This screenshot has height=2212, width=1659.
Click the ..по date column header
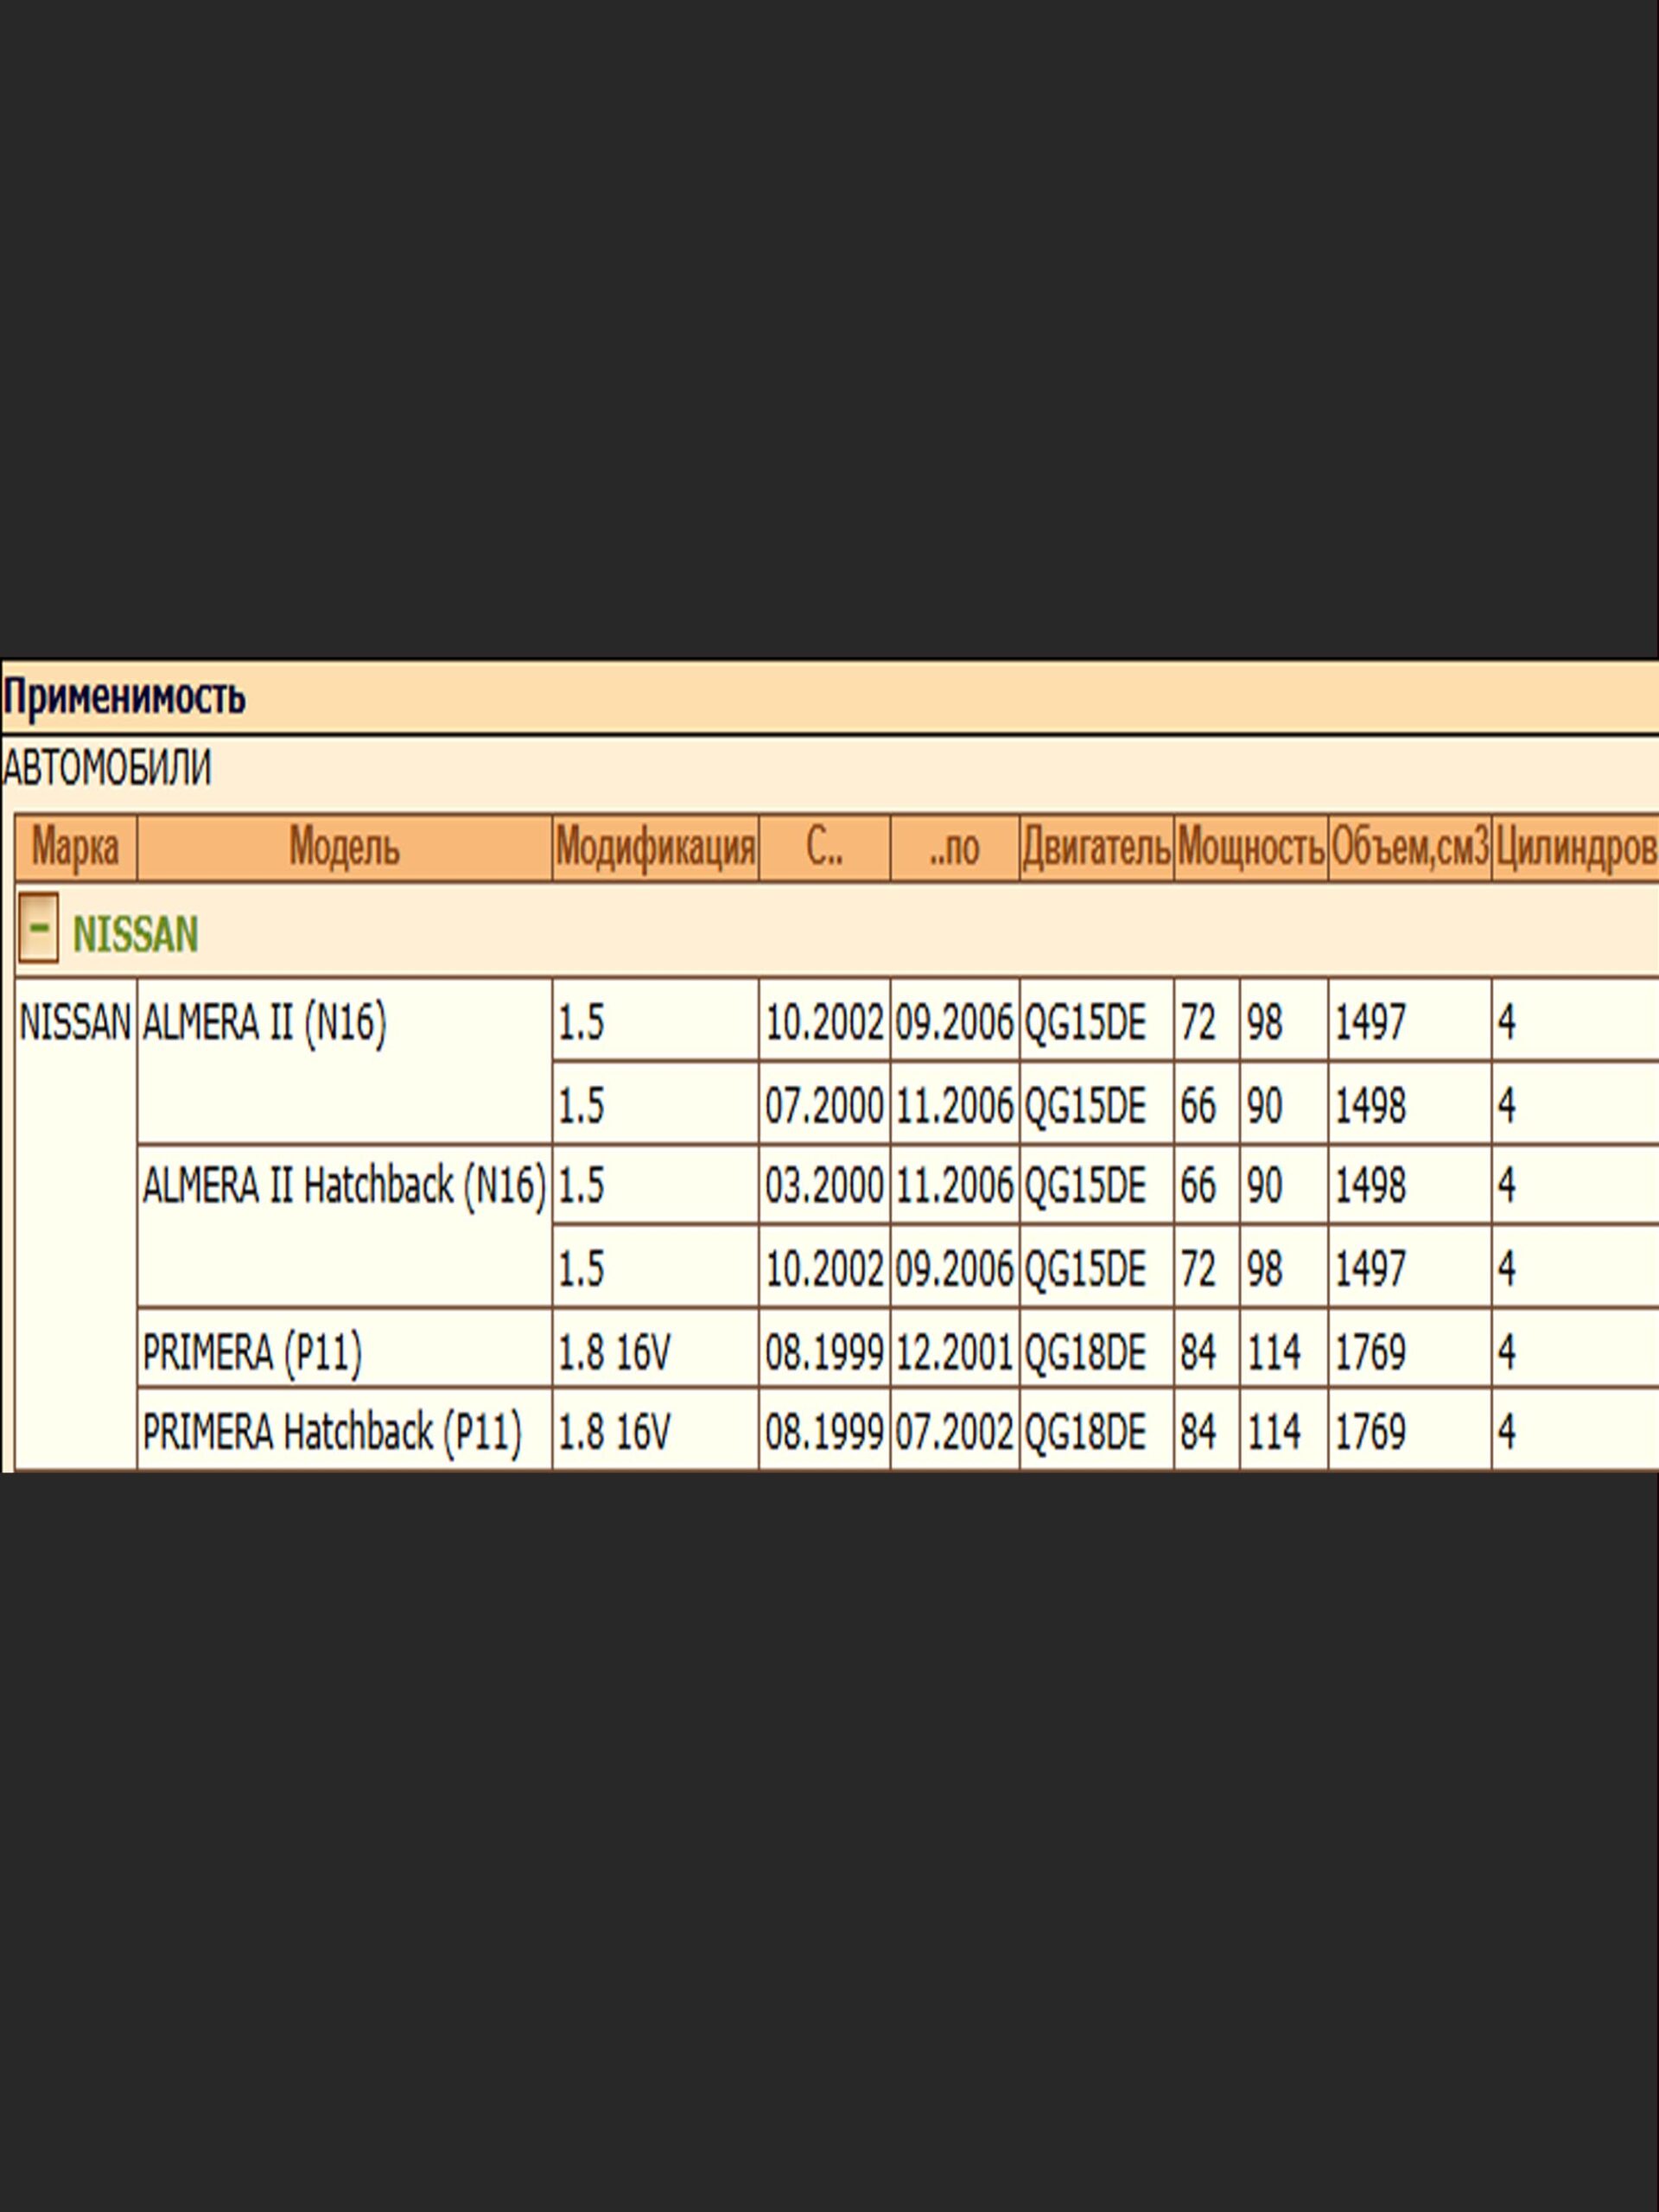point(954,848)
